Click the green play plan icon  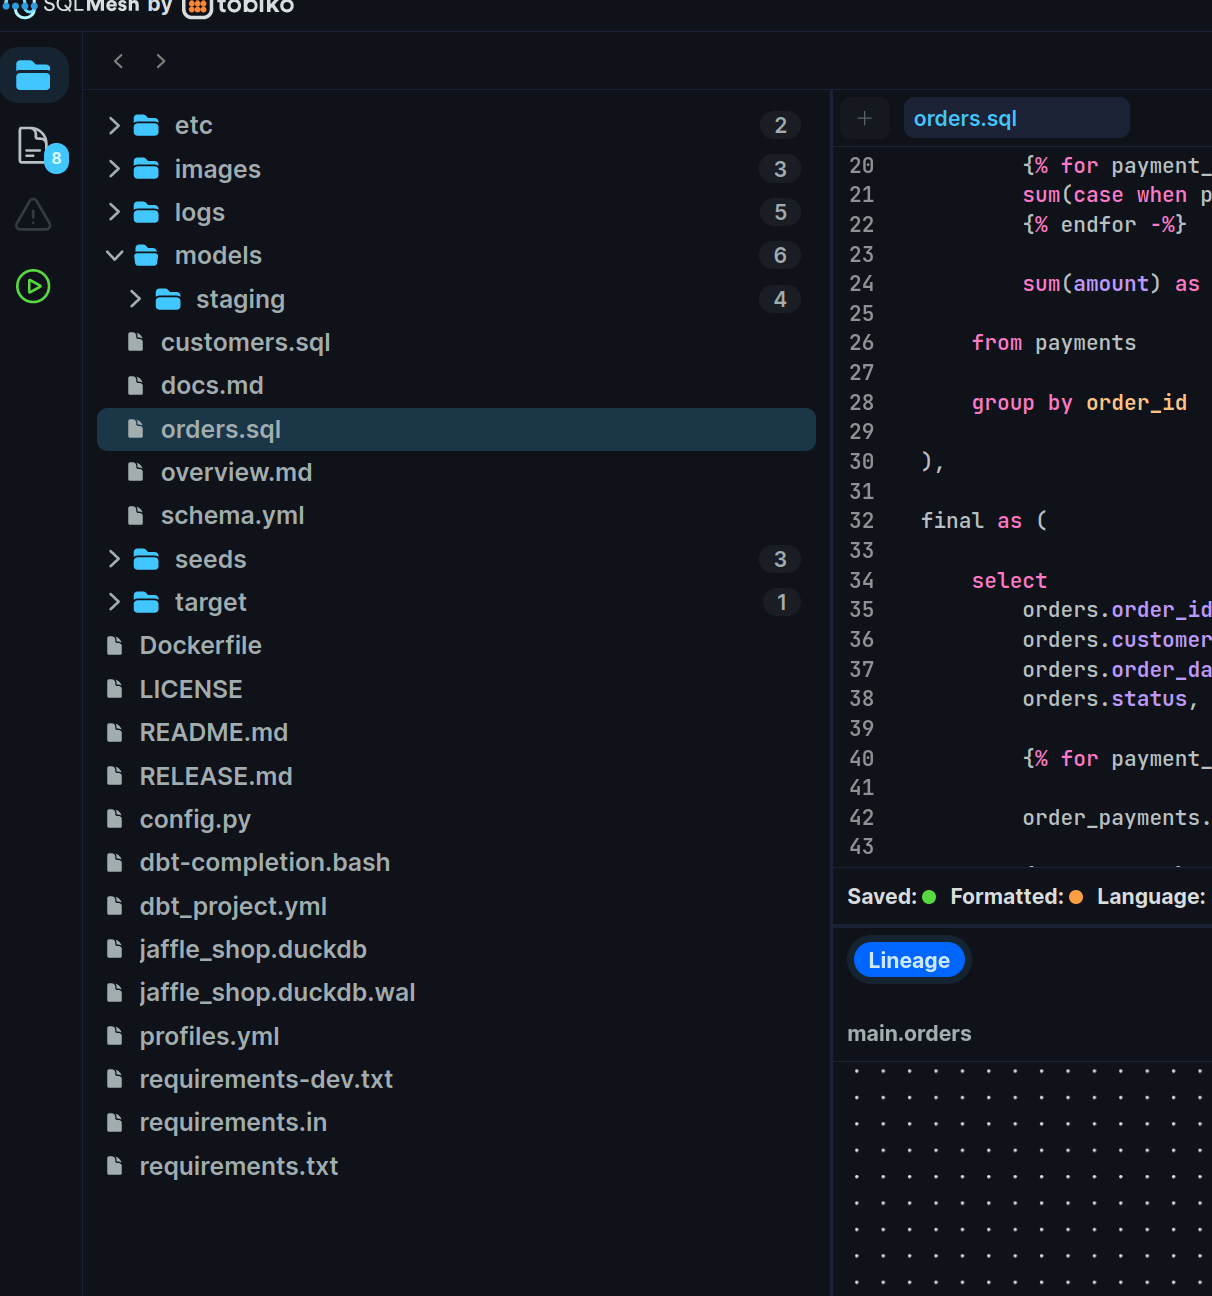tap(33, 287)
